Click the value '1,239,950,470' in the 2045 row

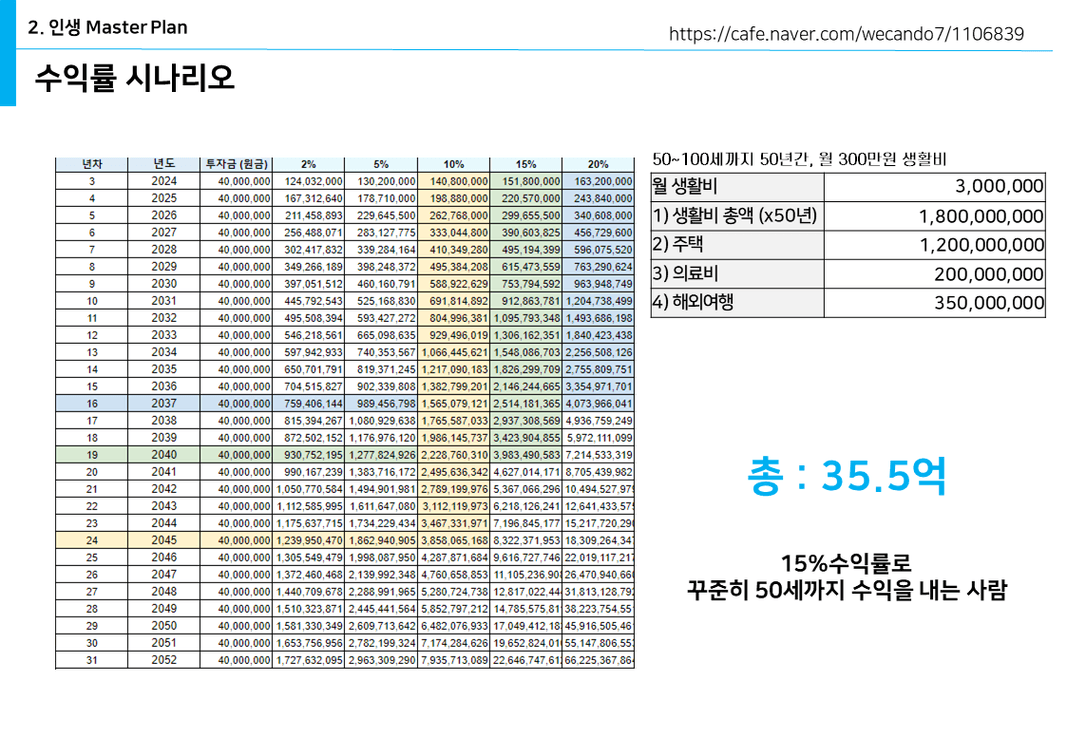(x=310, y=540)
